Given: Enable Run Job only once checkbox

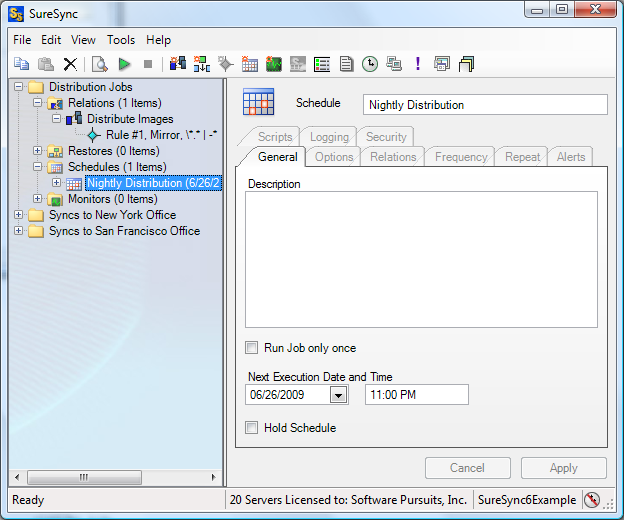Looking at the screenshot, I should pos(252,348).
